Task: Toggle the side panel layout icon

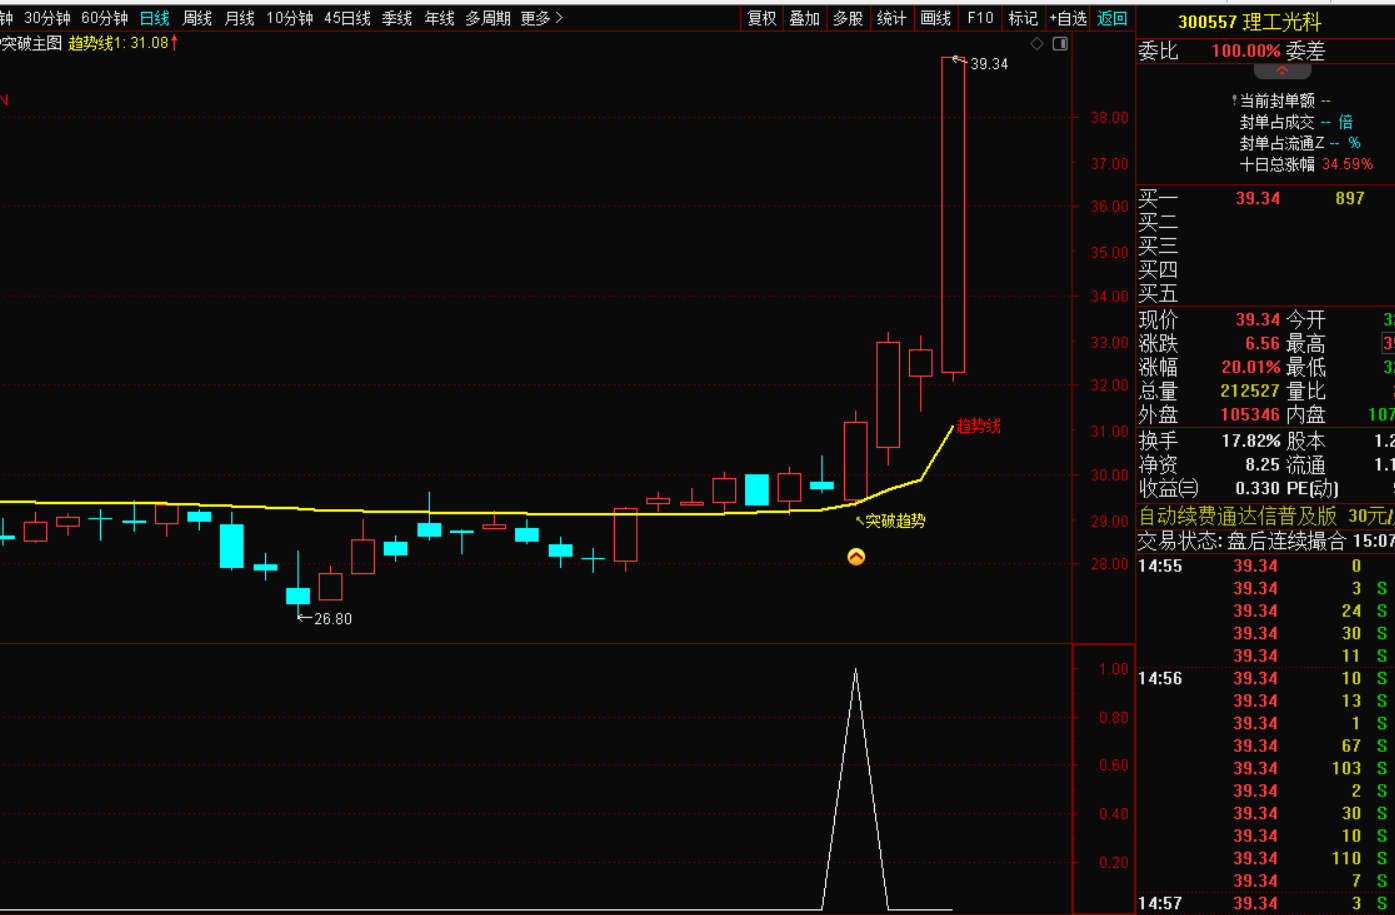Action: pyautogui.click(x=1060, y=44)
